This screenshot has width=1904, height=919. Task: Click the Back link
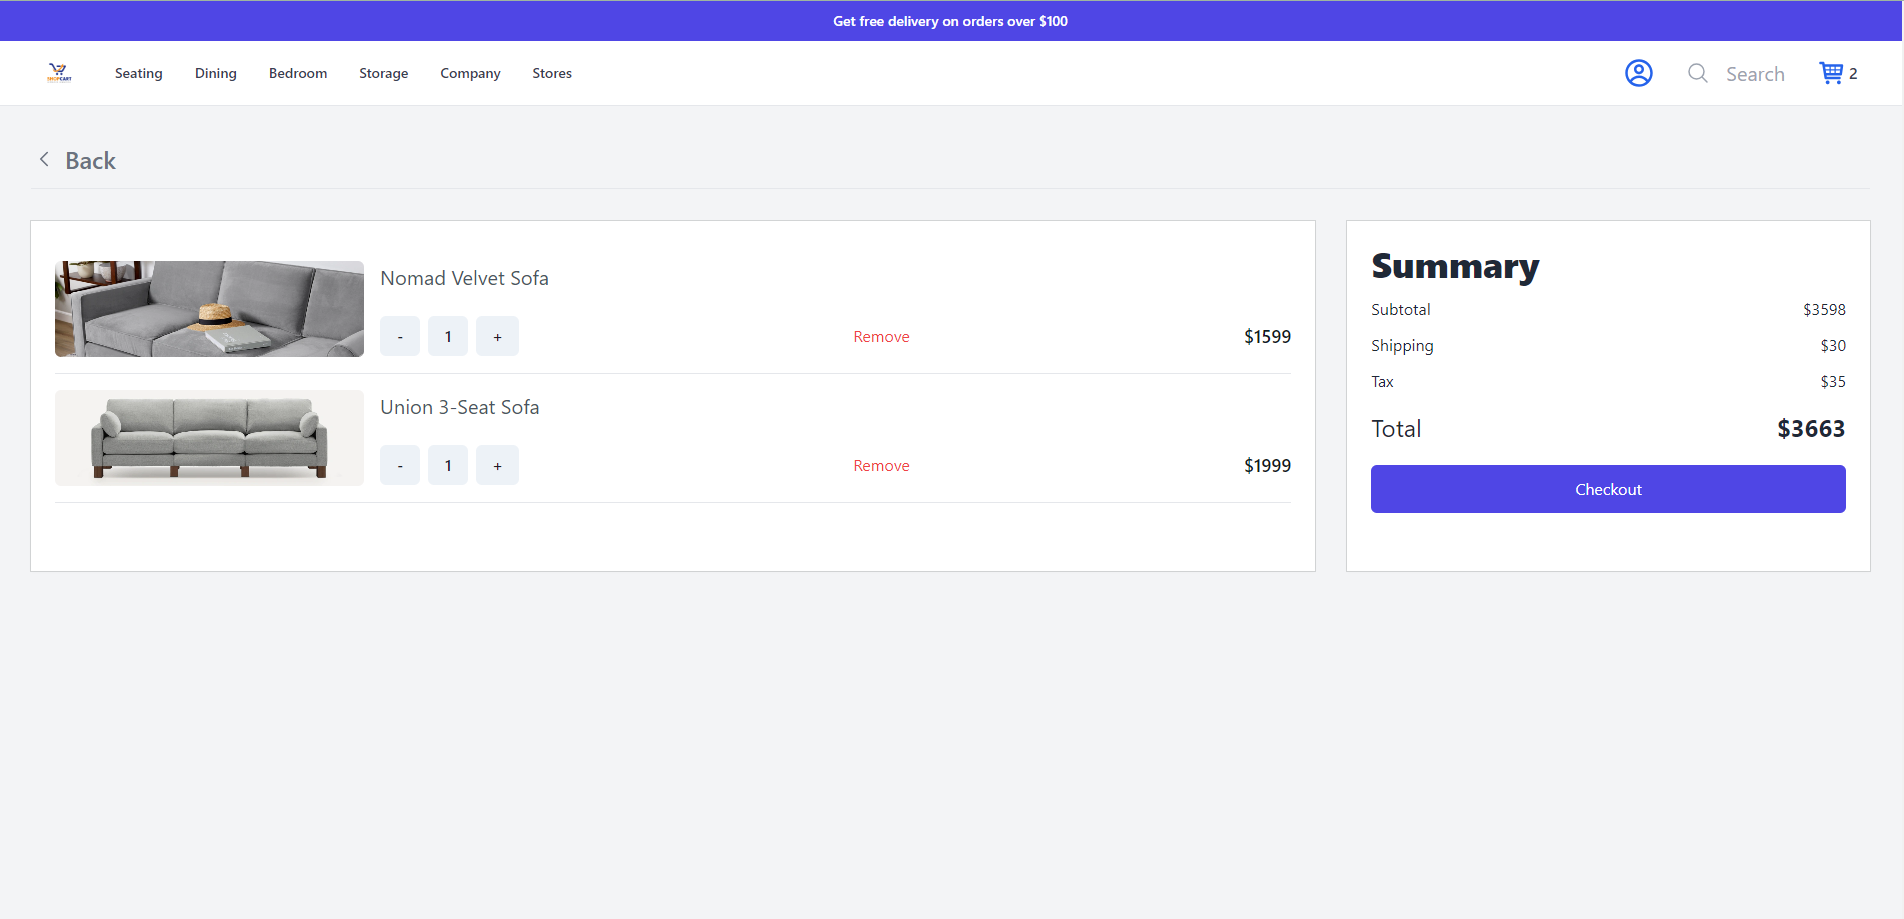coord(90,160)
